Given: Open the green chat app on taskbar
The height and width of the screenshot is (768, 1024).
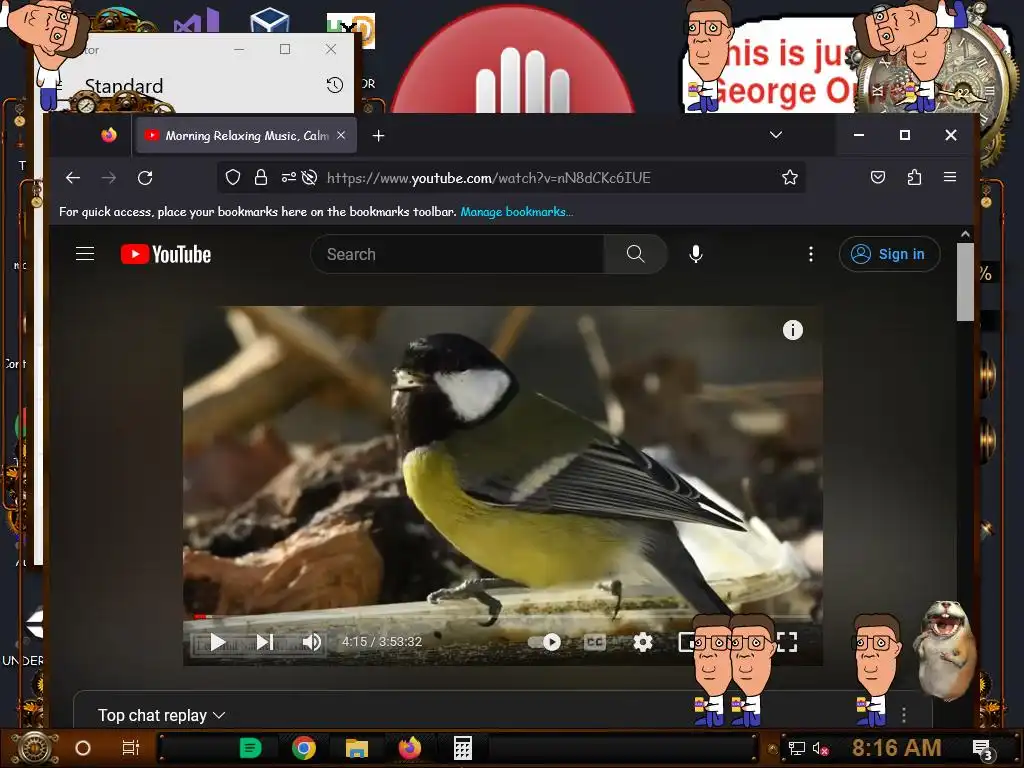Looking at the screenshot, I should 250,748.
